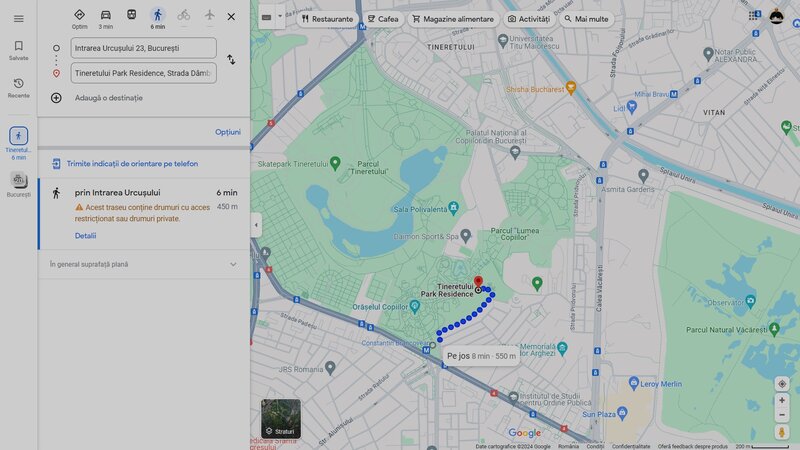Send directions to phone link
Viewport: 800px width, 450px height.
coord(131,163)
